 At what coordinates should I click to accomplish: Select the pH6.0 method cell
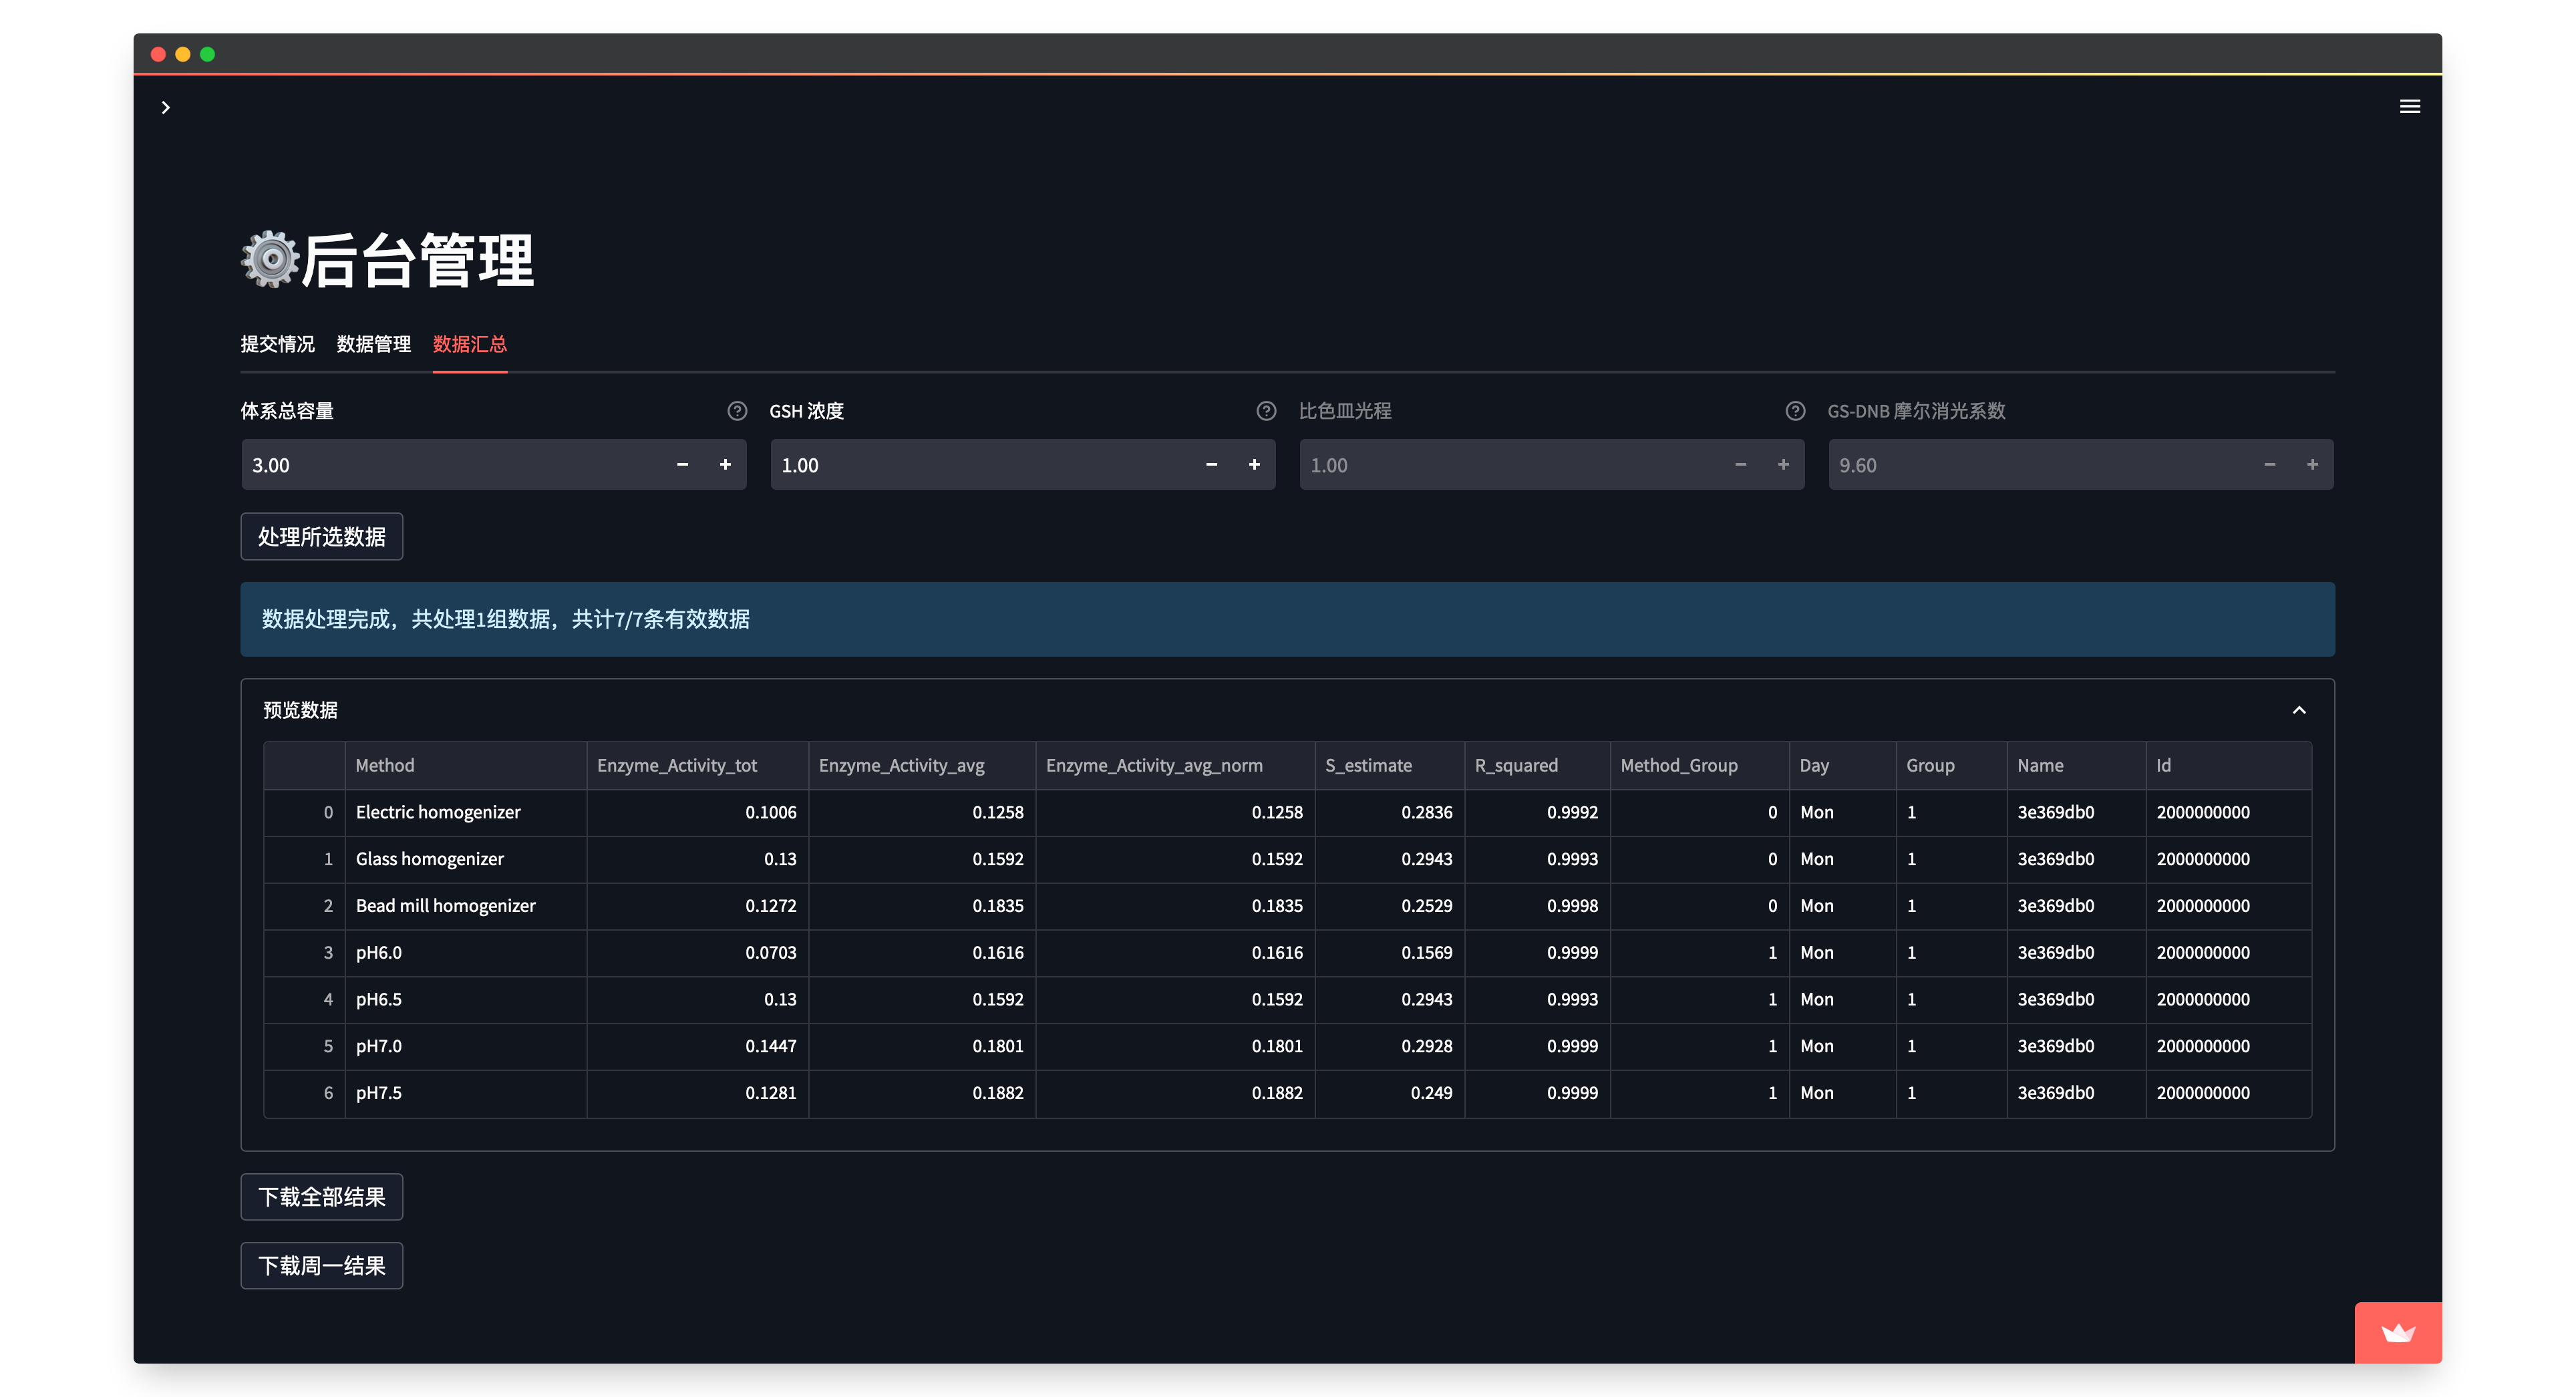[x=466, y=953]
